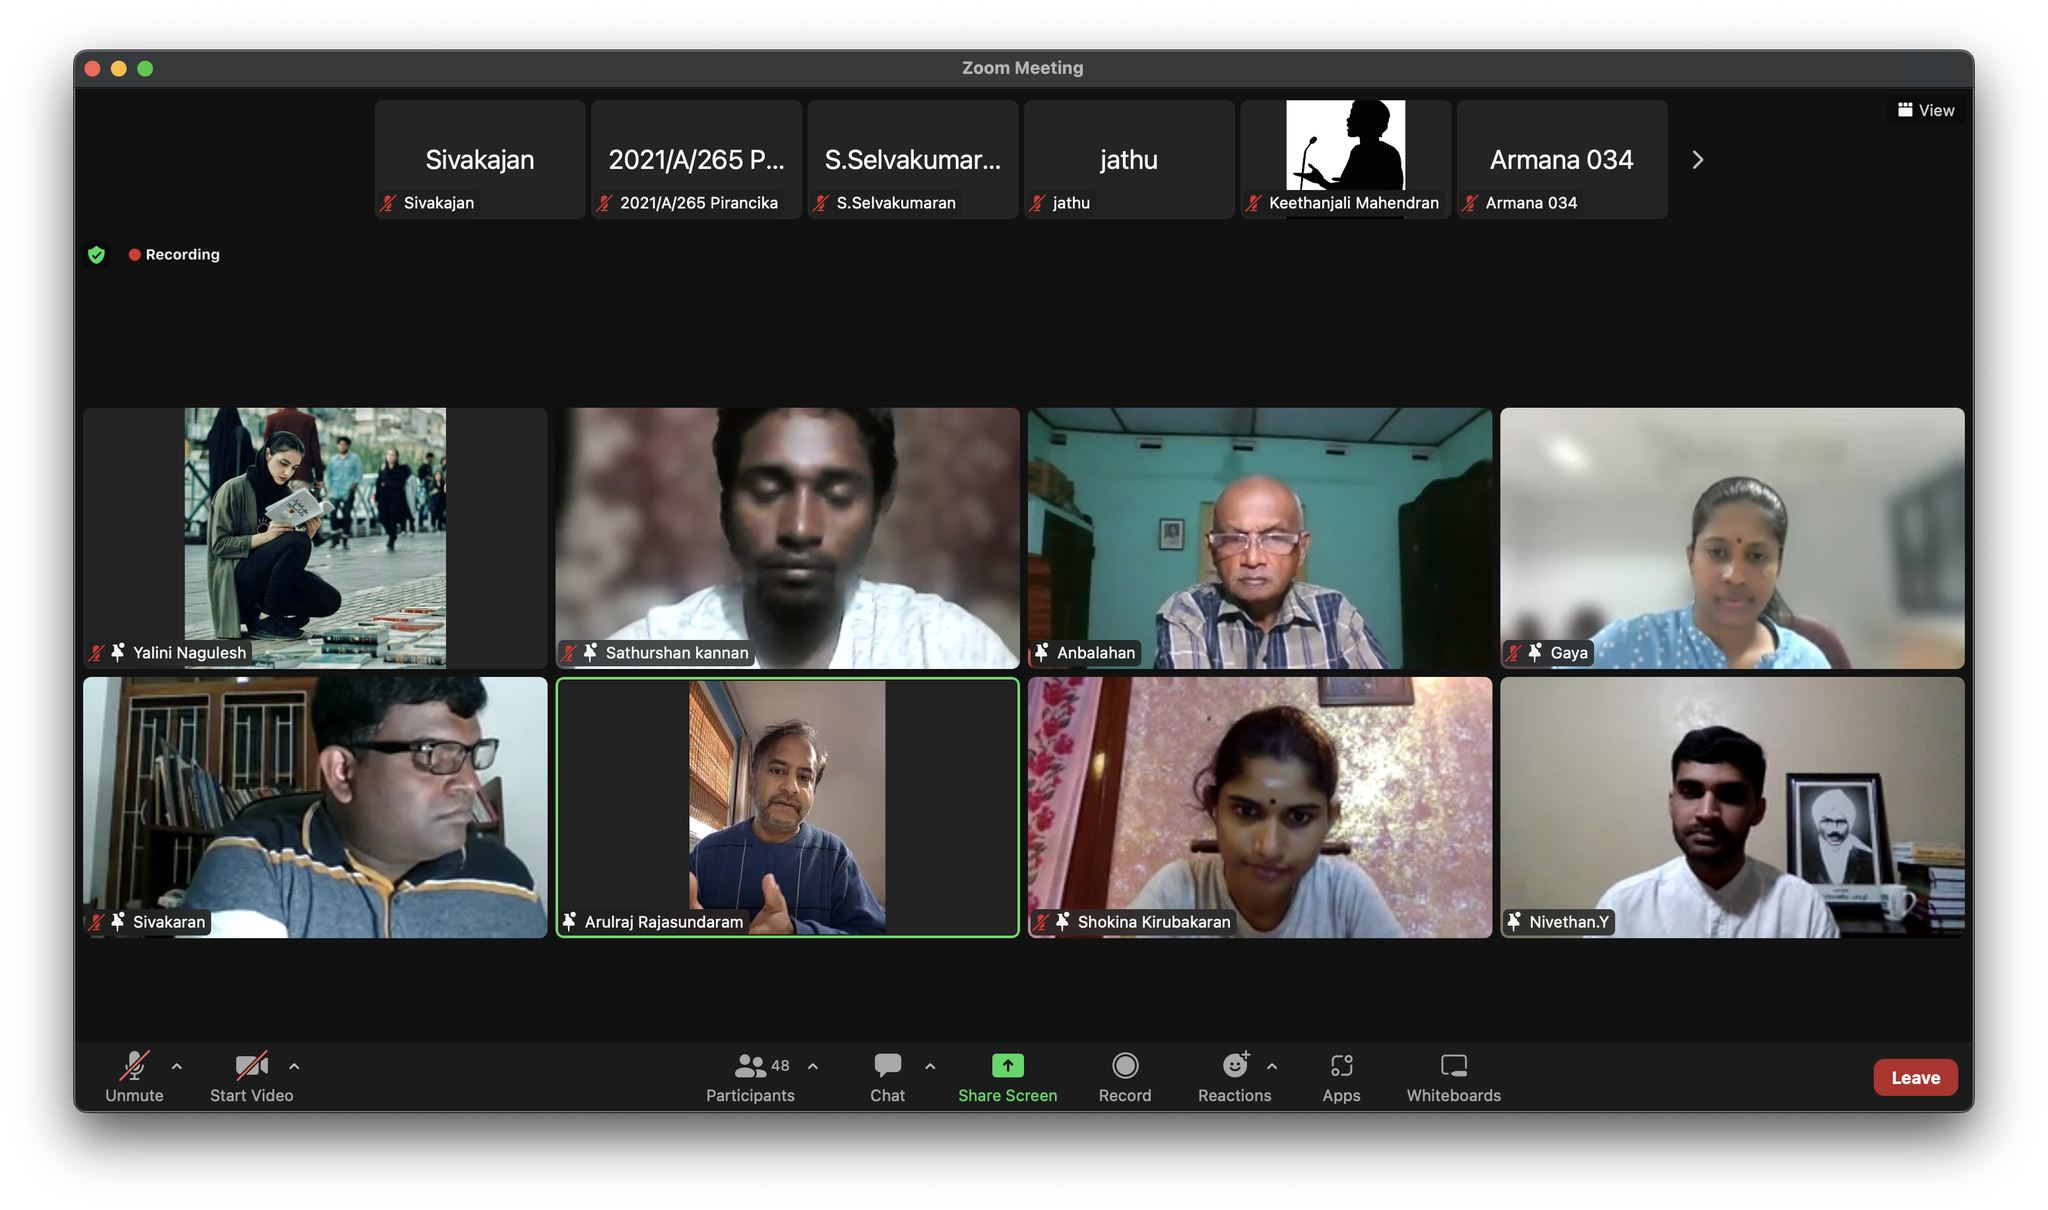This screenshot has width=2048, height=1210.
Task: Select Sivakaran video tile
Action: [315, 808]
